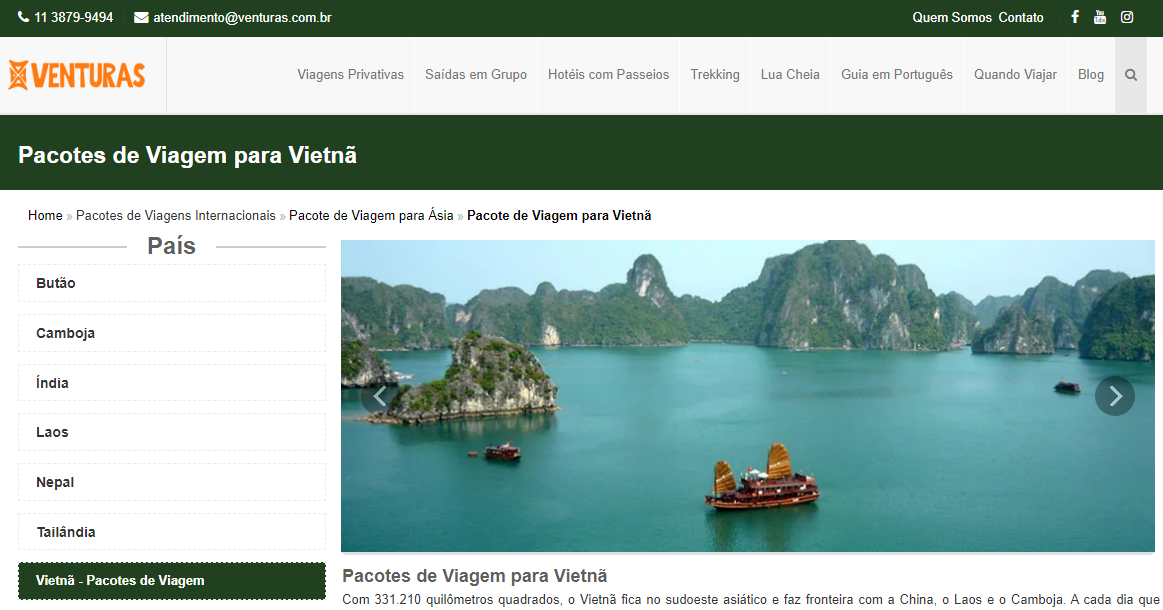Open Pacote de Viagem para Ásia breadcrumb
The image size is (1163, 610).
click(370, 216)
